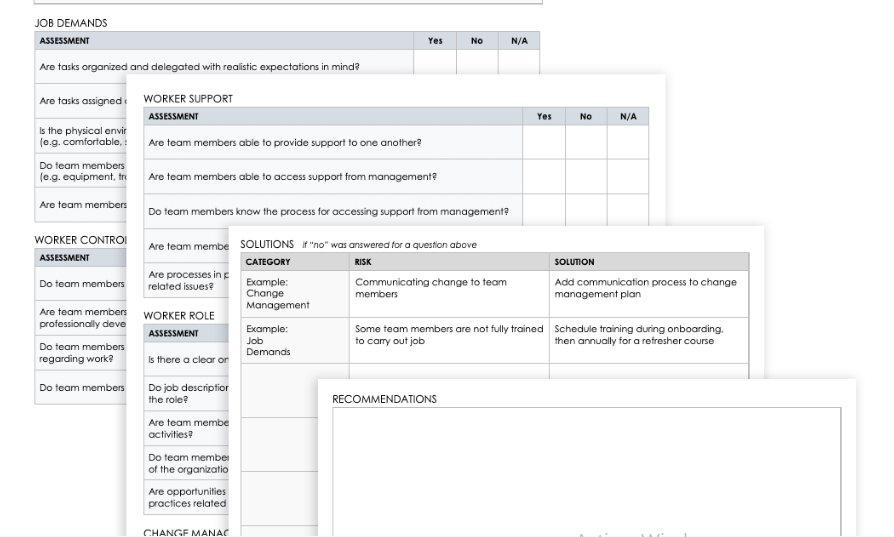Mark No for 'able to access support from management'

pos(586,177)
